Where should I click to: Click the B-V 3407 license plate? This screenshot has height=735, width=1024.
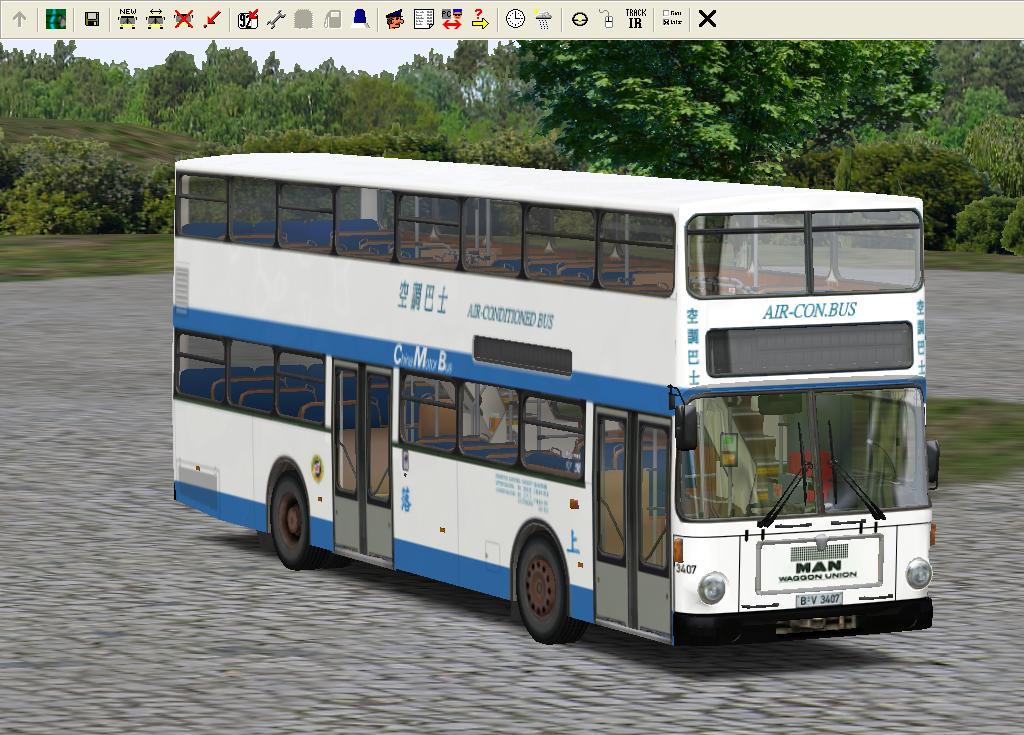pyautogui.click(x=820, y=599)
